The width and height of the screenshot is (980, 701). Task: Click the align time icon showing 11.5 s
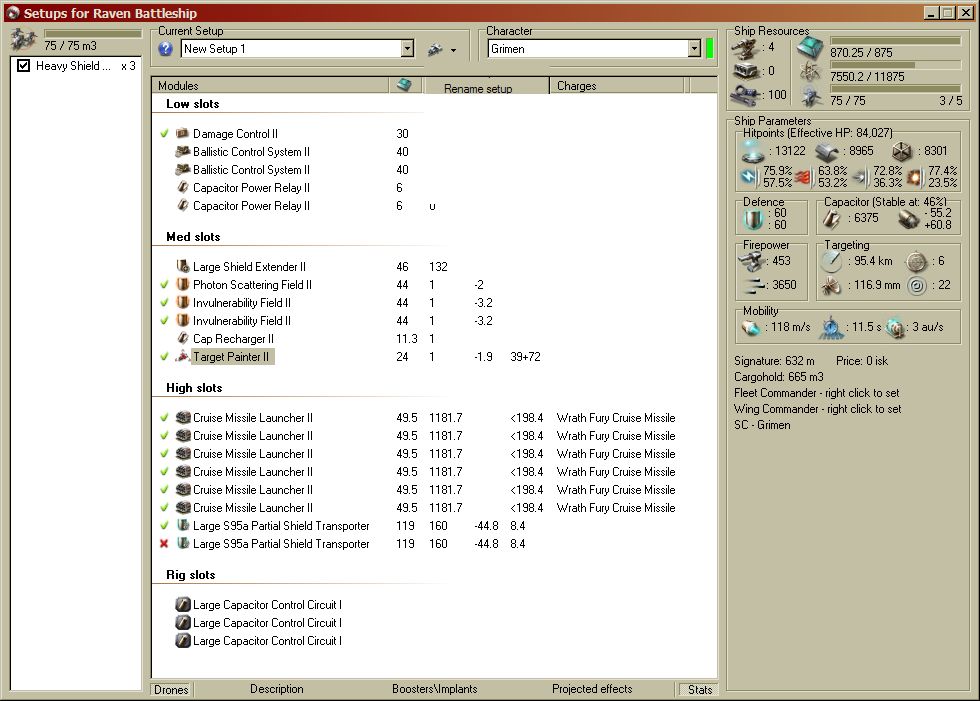point(831,327)
